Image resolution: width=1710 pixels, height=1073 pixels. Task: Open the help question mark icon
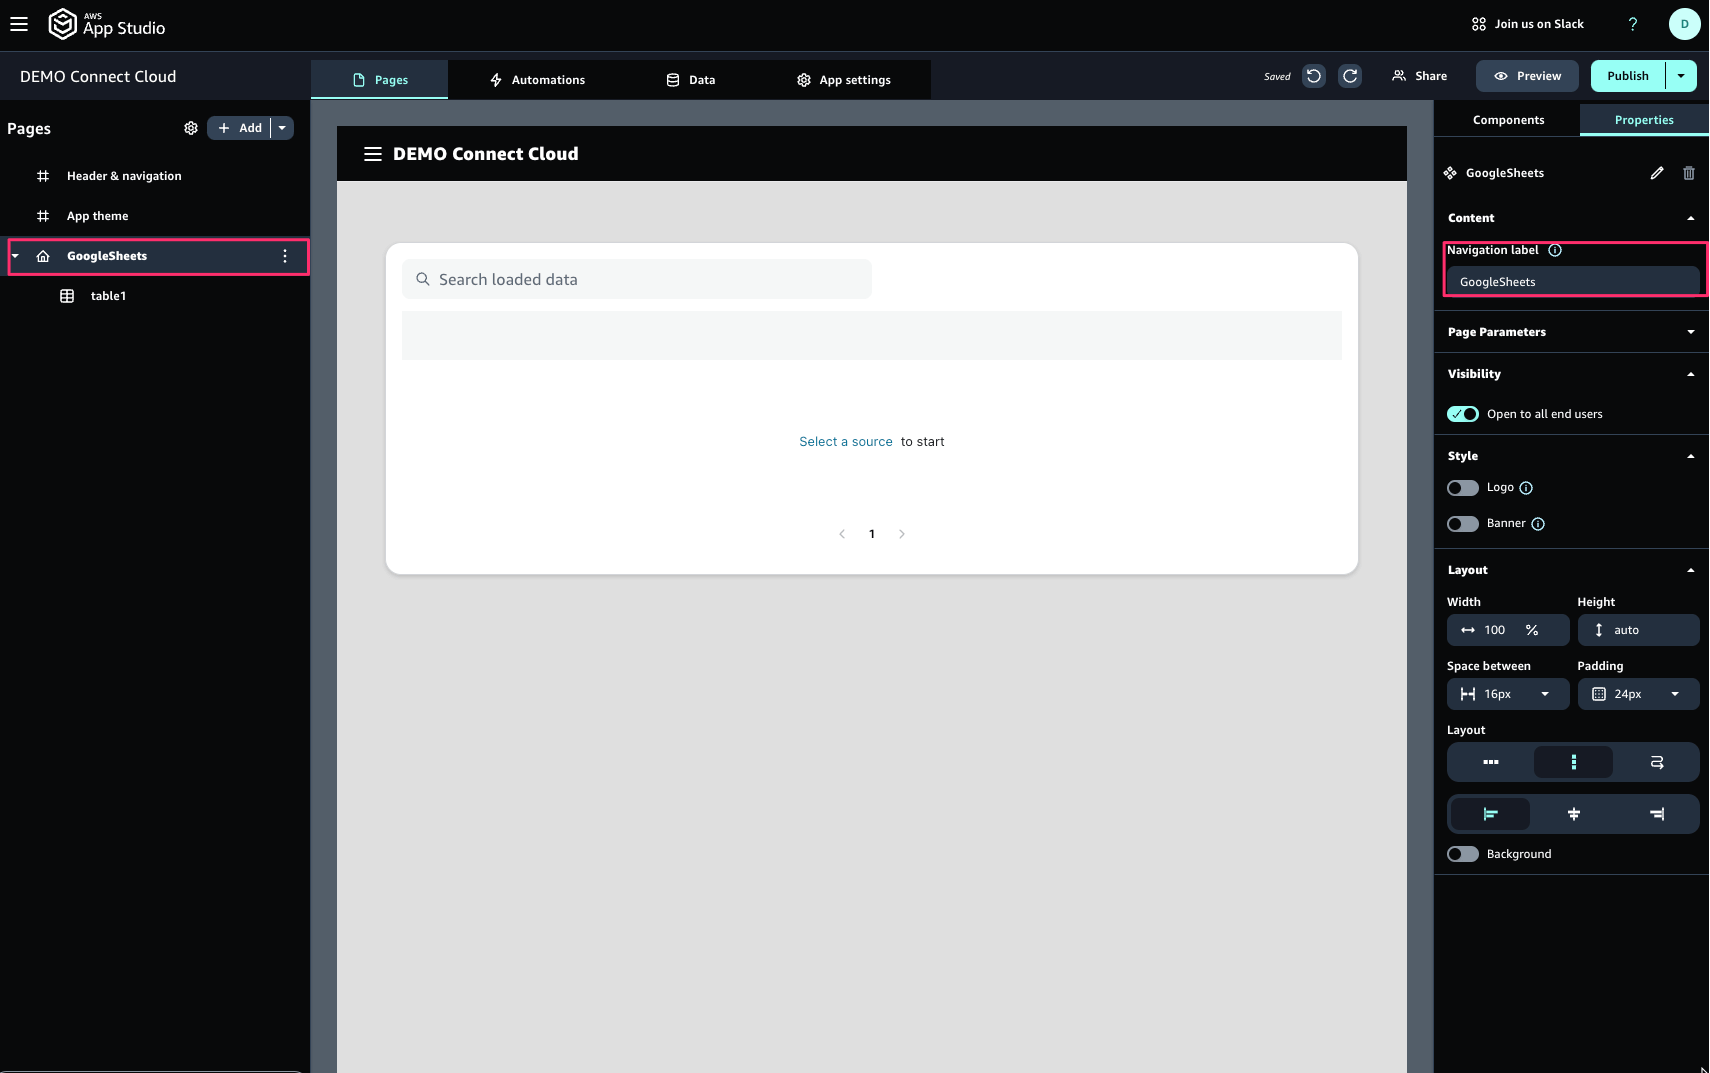[x=1633, y=24]
